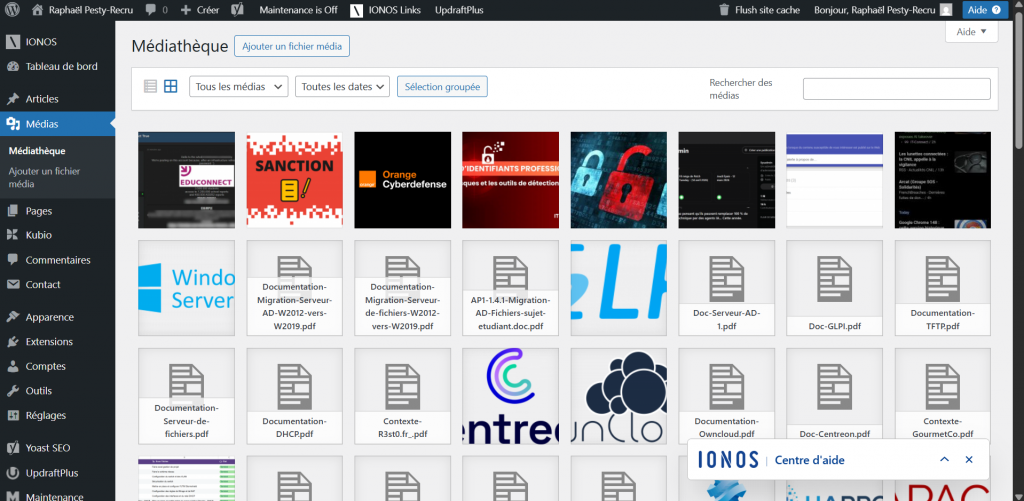Click Maintenance is Off in the admin bar
The image size is (1024, 501).
click(298, 10)
